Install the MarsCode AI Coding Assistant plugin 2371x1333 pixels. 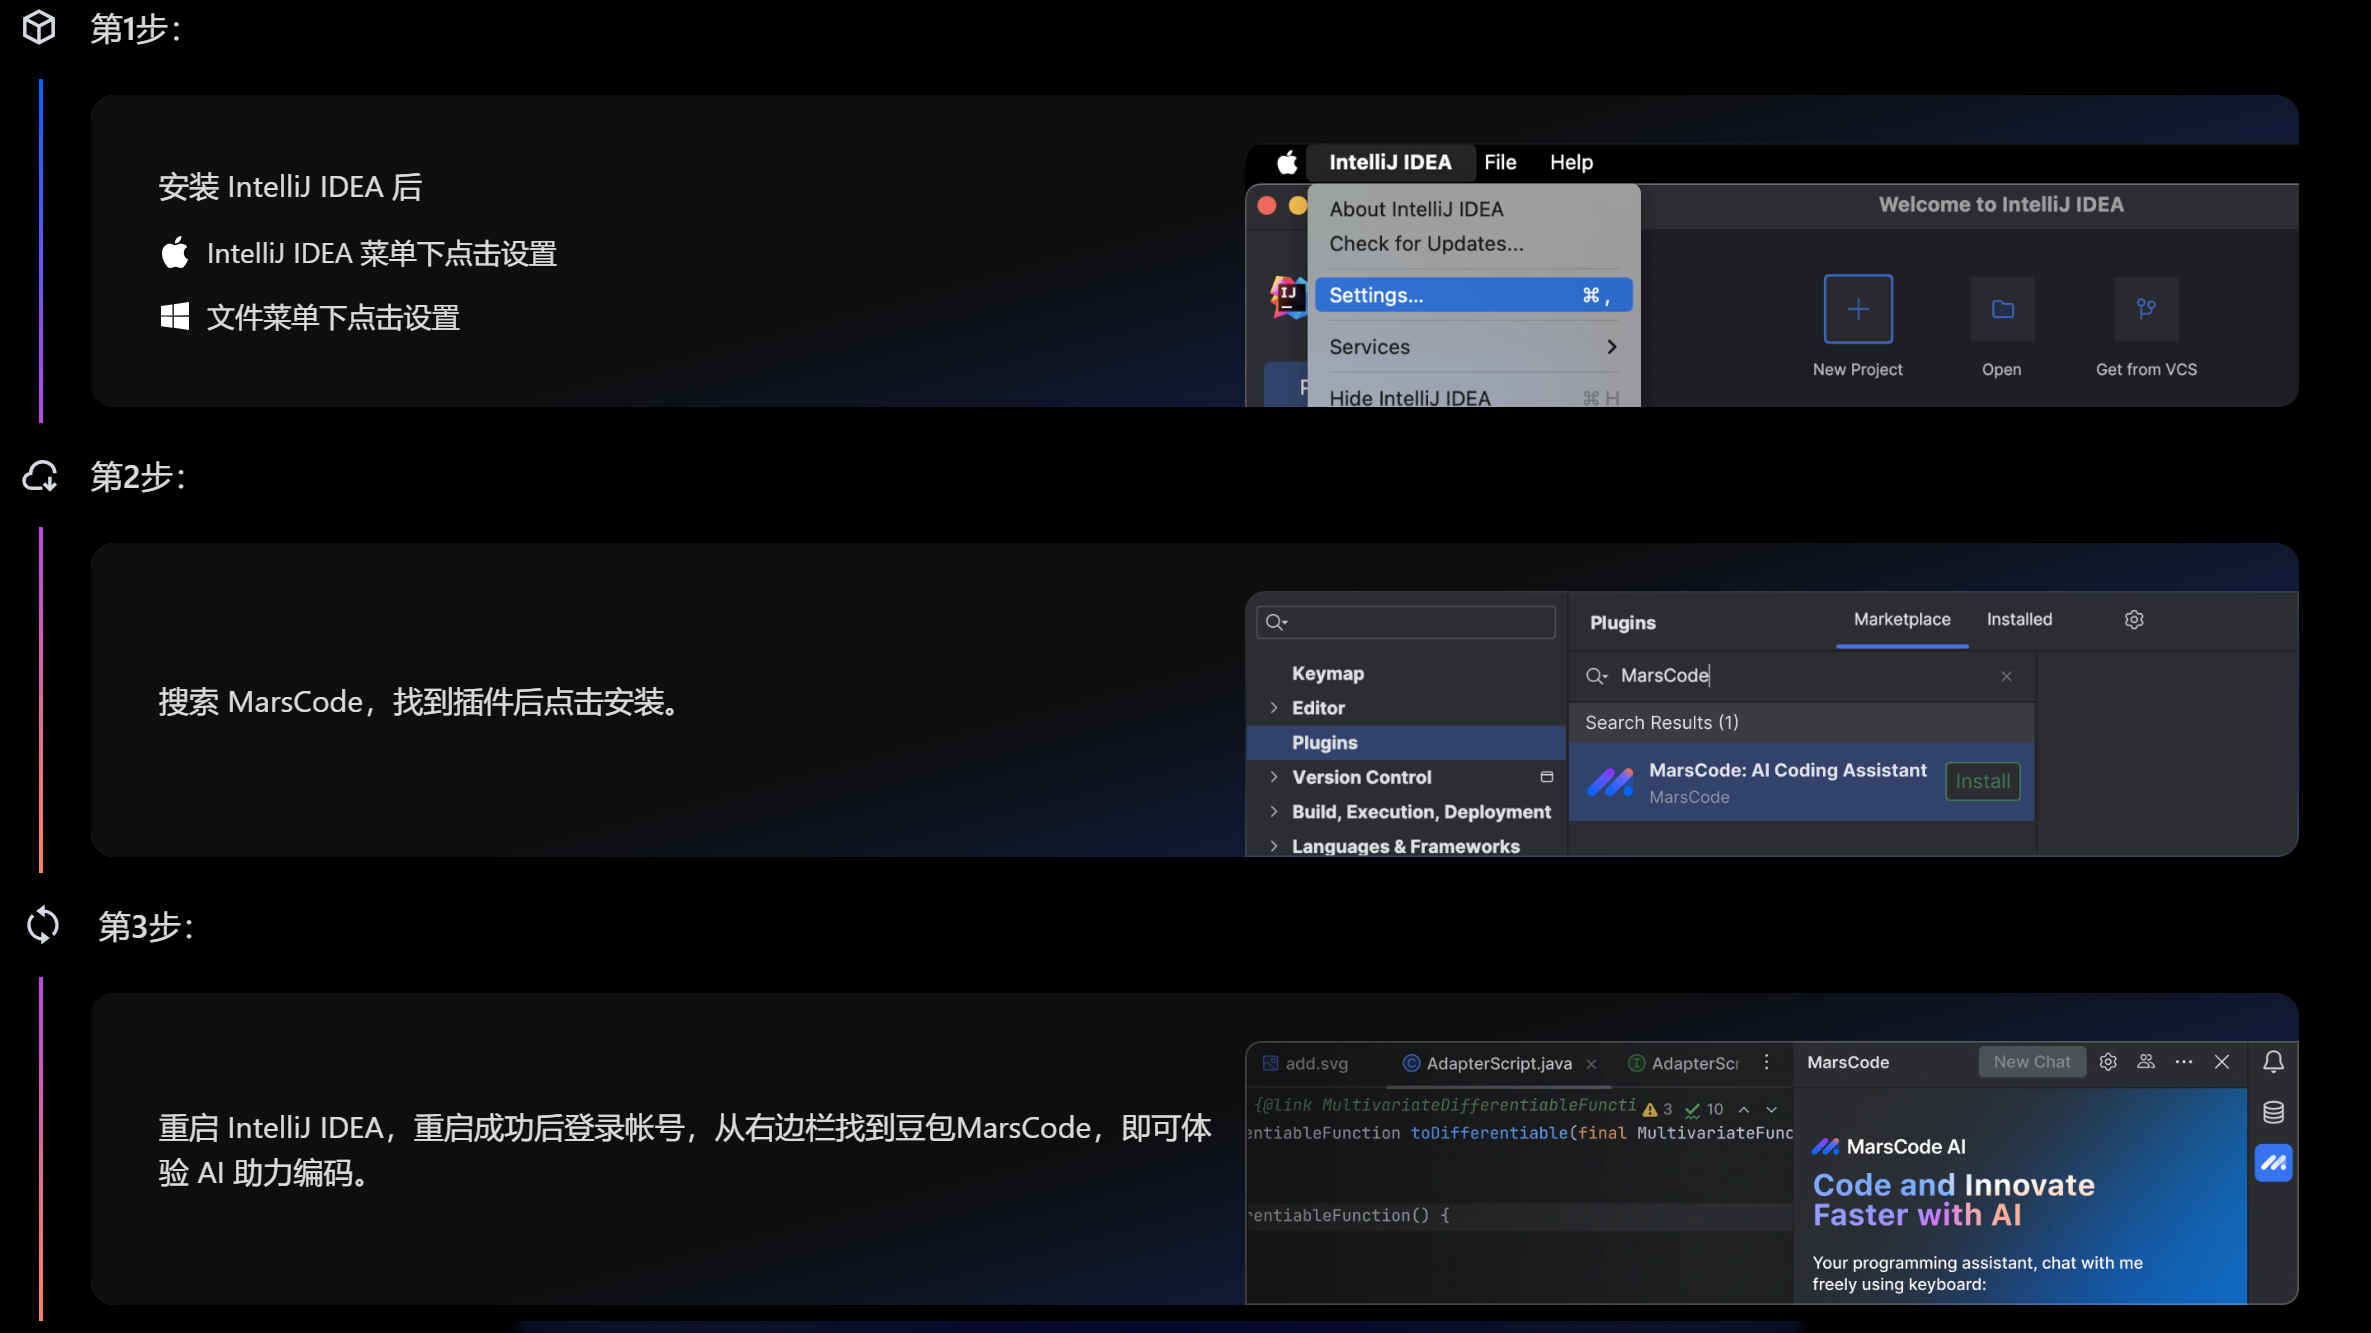1982,782
